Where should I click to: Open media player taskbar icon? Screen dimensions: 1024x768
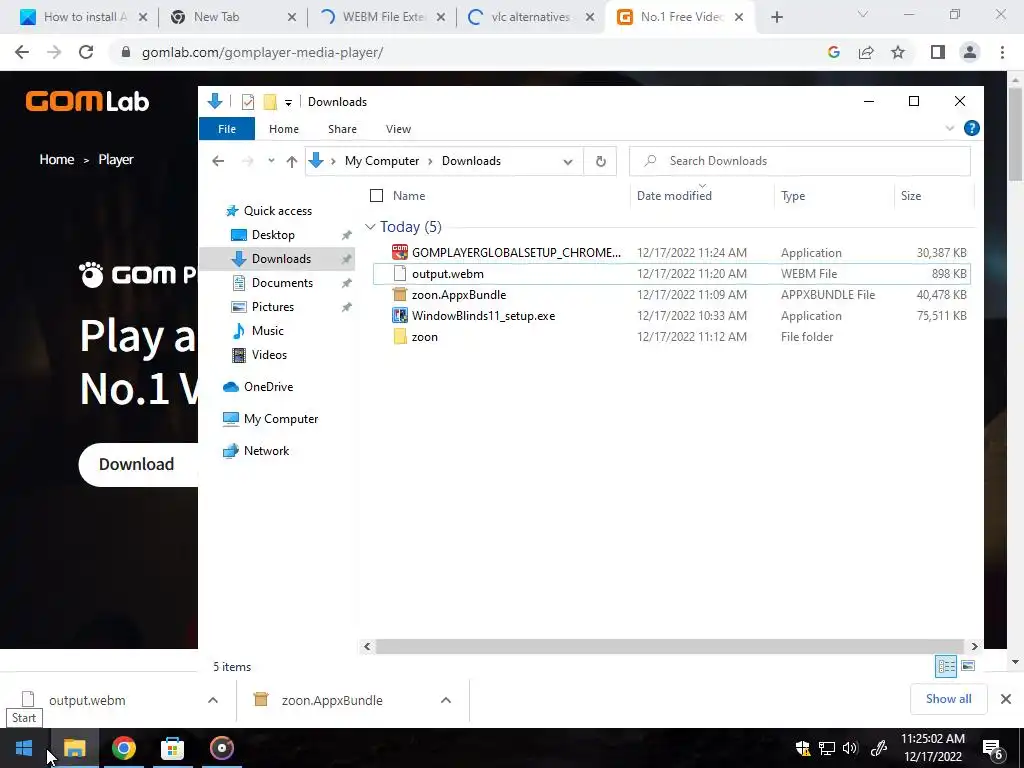[x=221, y=748]
